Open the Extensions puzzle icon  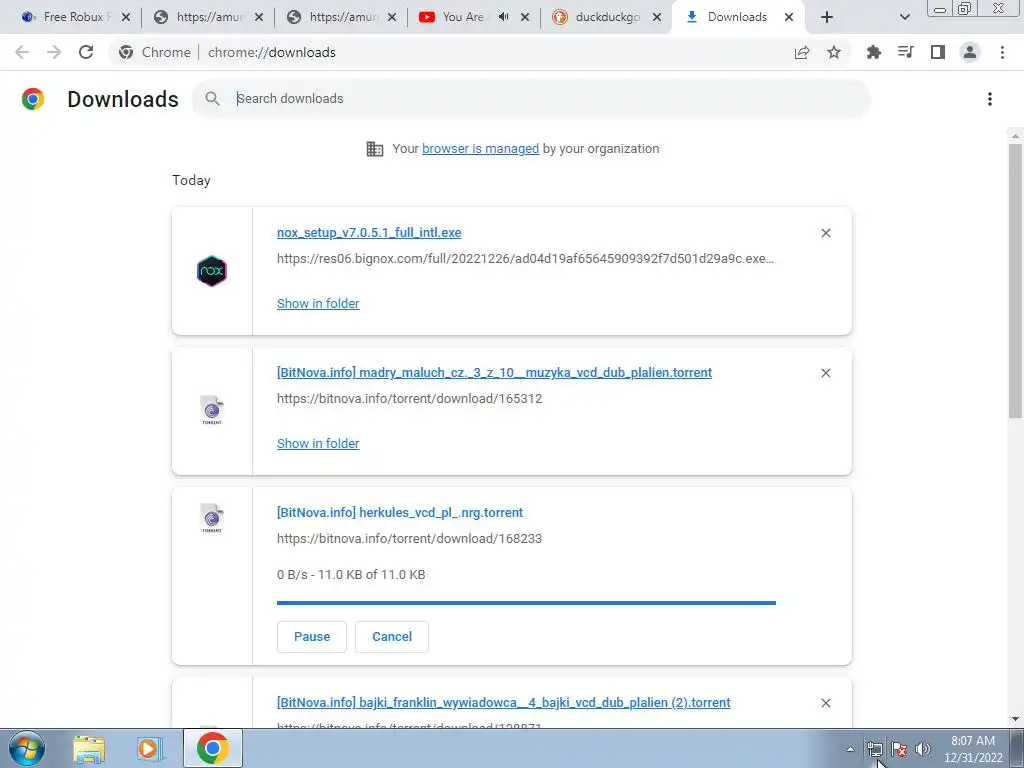[x=873, y=52]
